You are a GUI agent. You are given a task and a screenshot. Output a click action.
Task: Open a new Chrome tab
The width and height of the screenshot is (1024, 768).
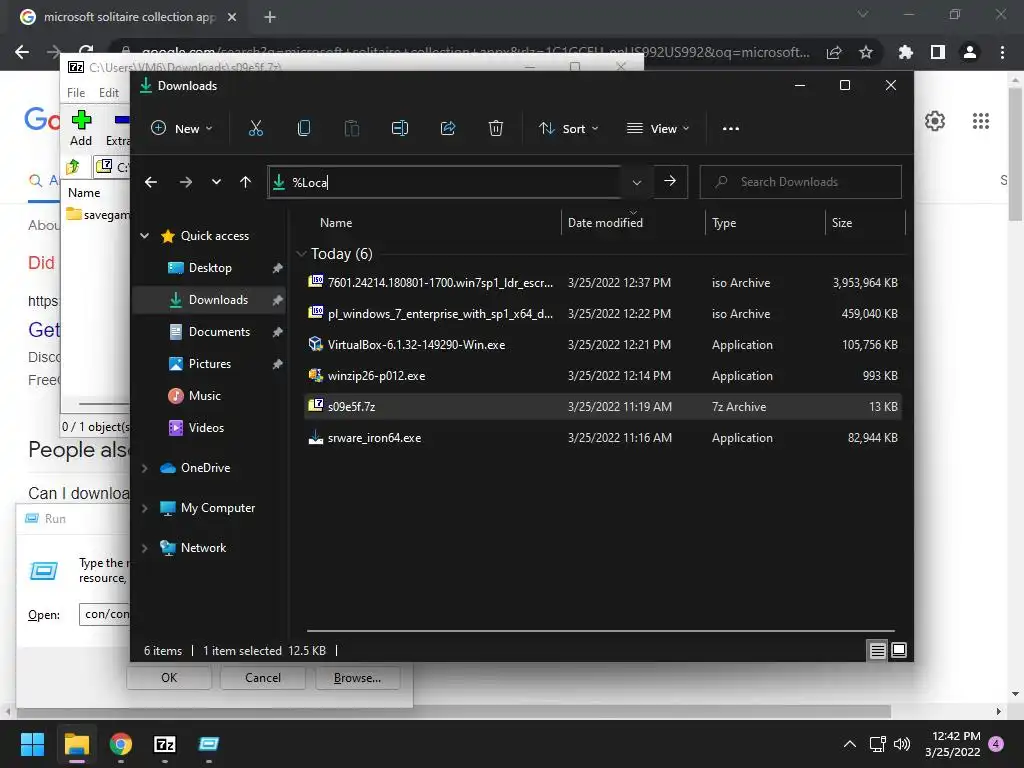pos(270,17)
